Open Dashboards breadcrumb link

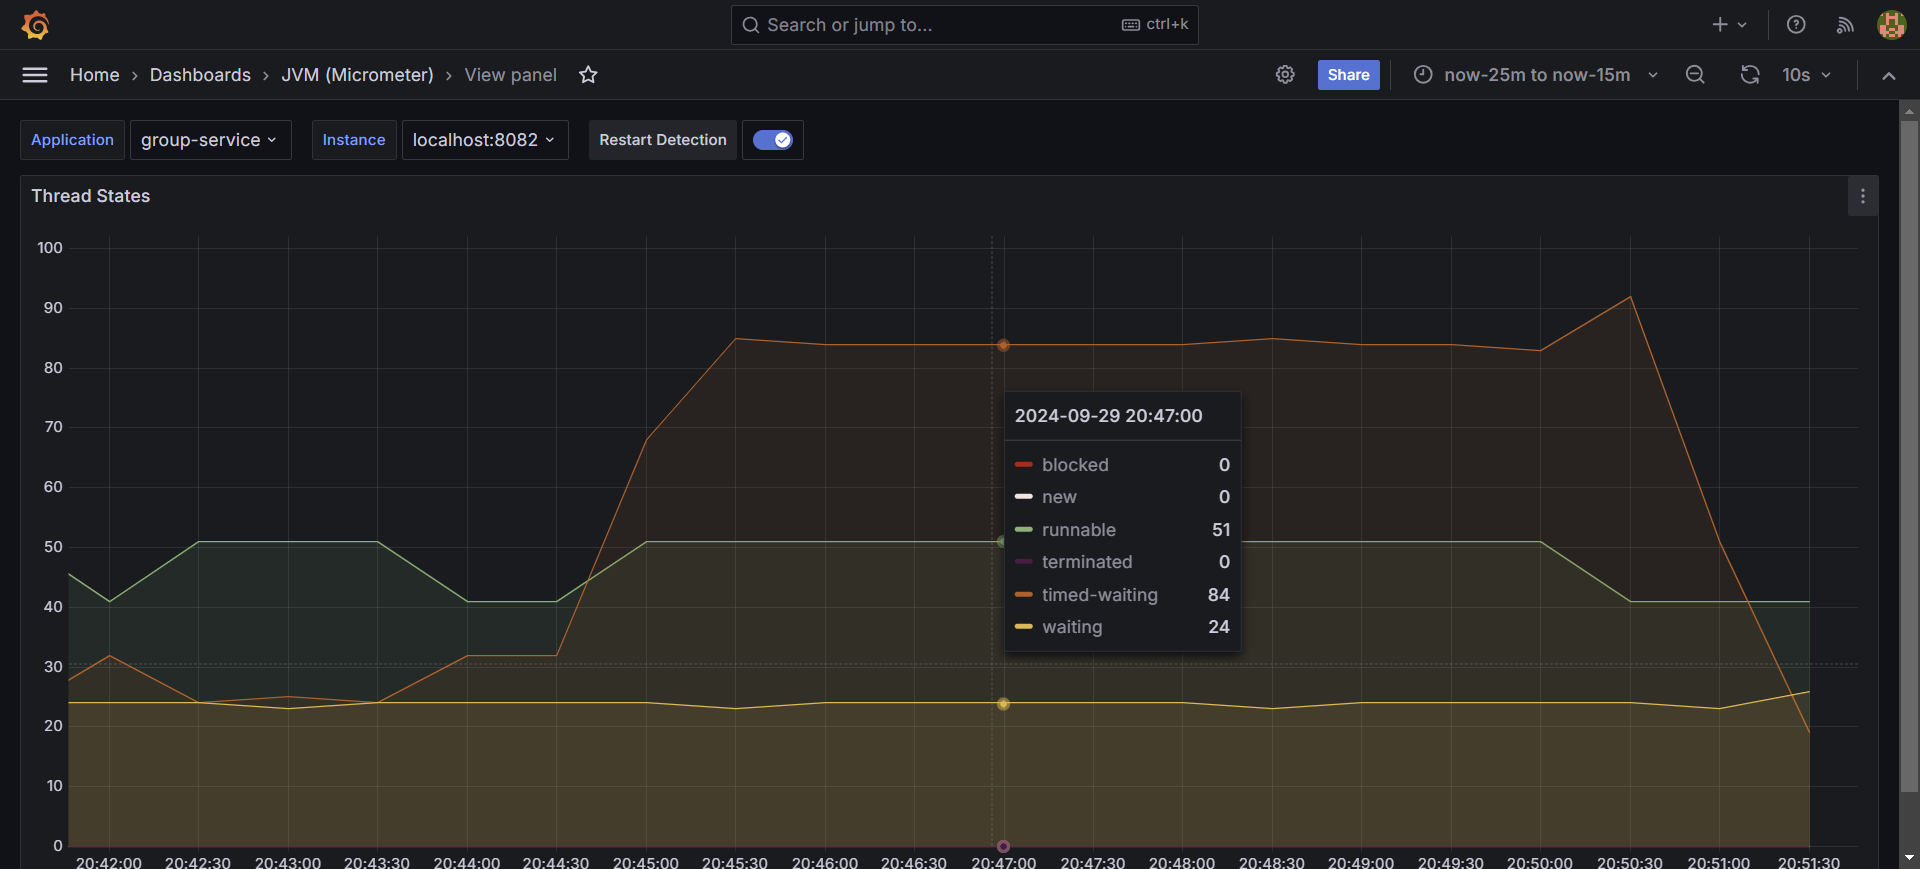tap(200, 75)
